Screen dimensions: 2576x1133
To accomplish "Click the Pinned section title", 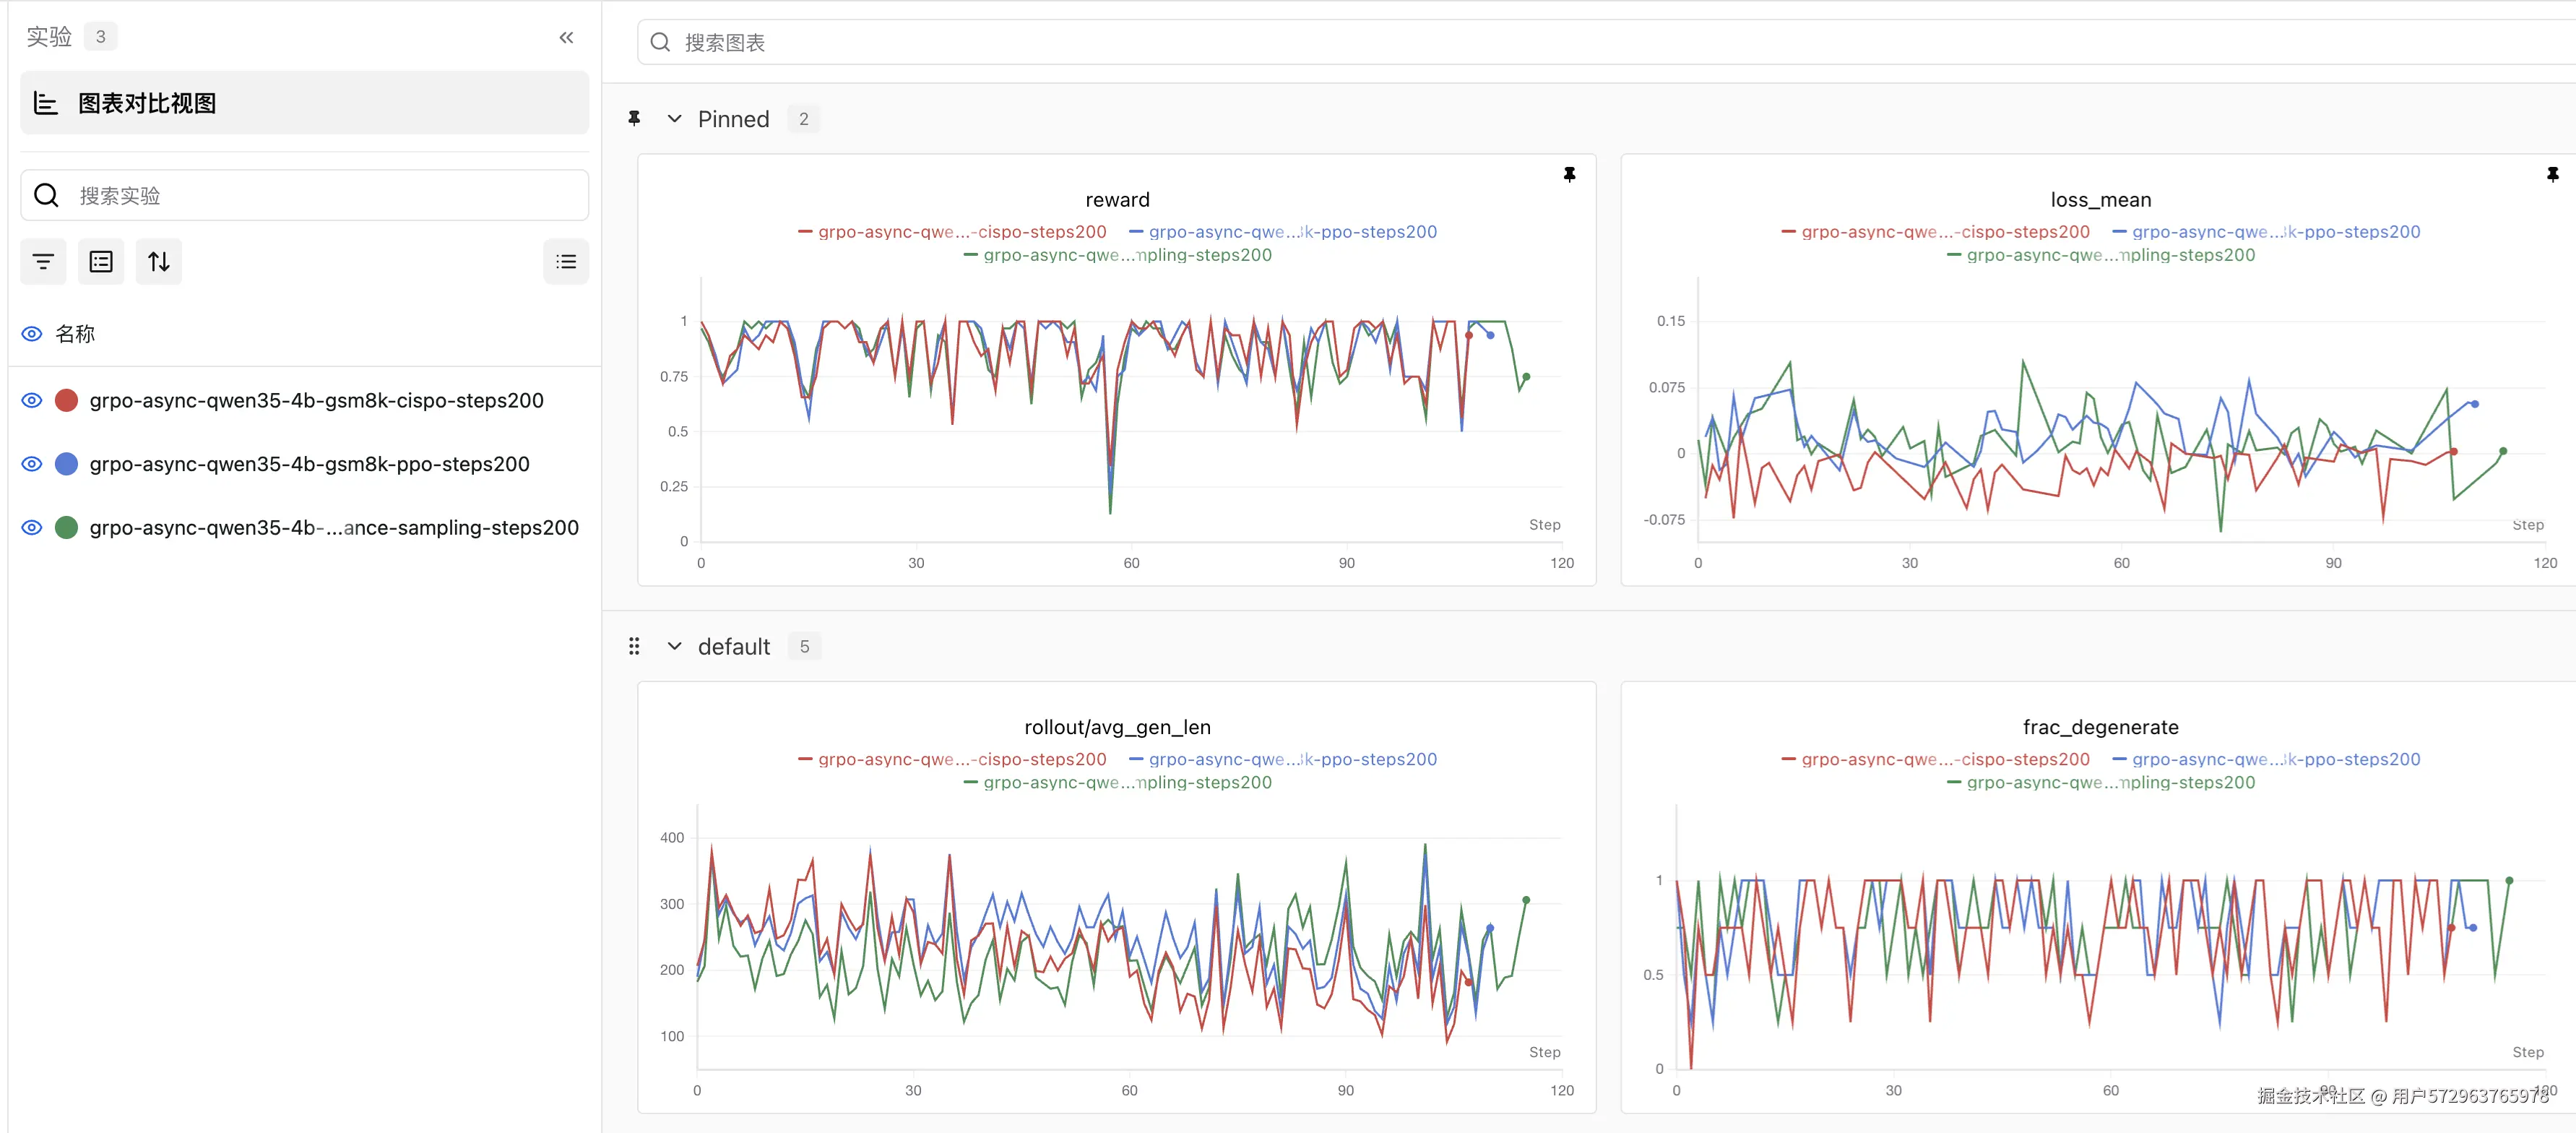I will pyautogui.click(x=733, y=119).
